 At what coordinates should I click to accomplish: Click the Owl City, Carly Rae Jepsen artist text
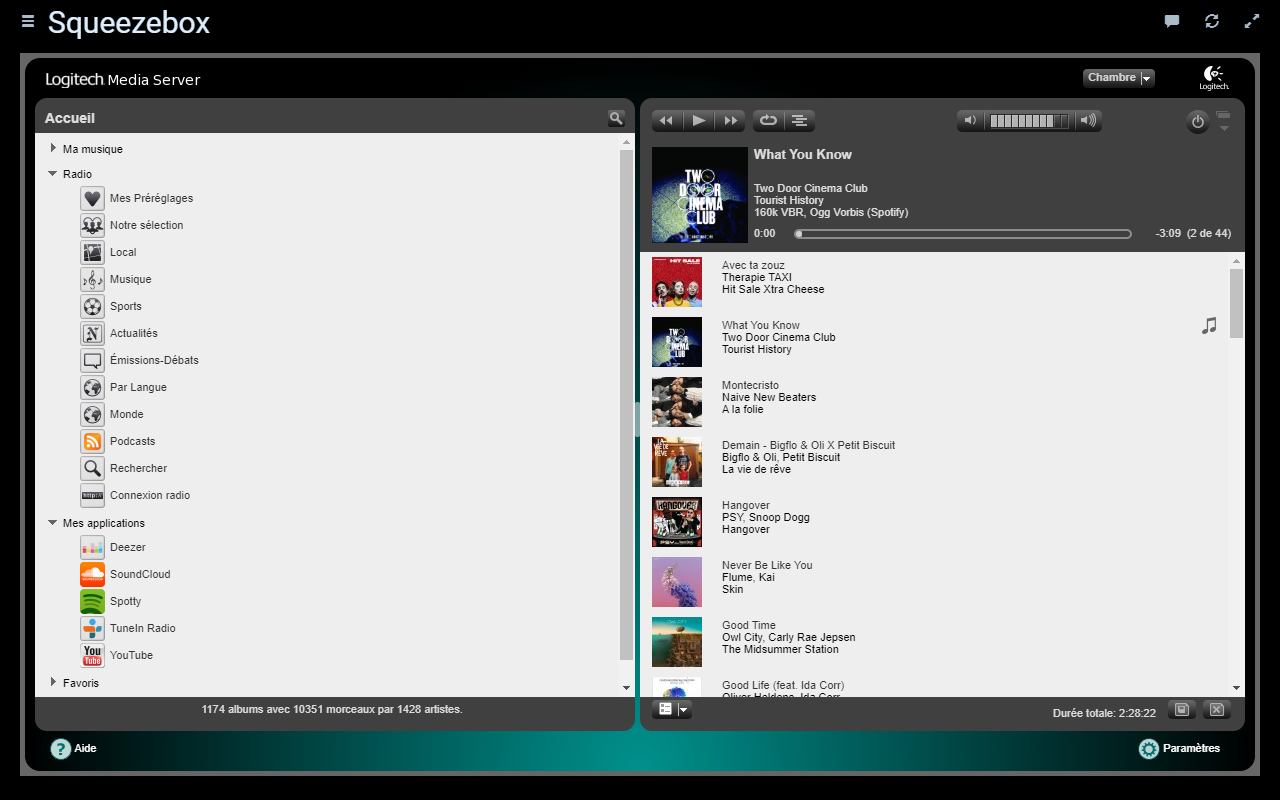click(789, 637)
